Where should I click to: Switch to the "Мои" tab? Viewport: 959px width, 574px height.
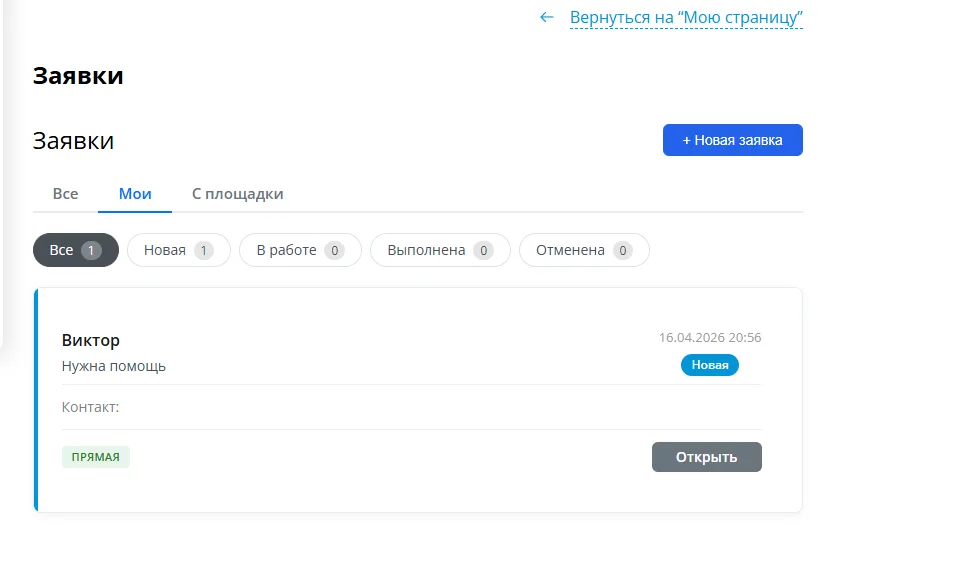[x=135, y=194]
